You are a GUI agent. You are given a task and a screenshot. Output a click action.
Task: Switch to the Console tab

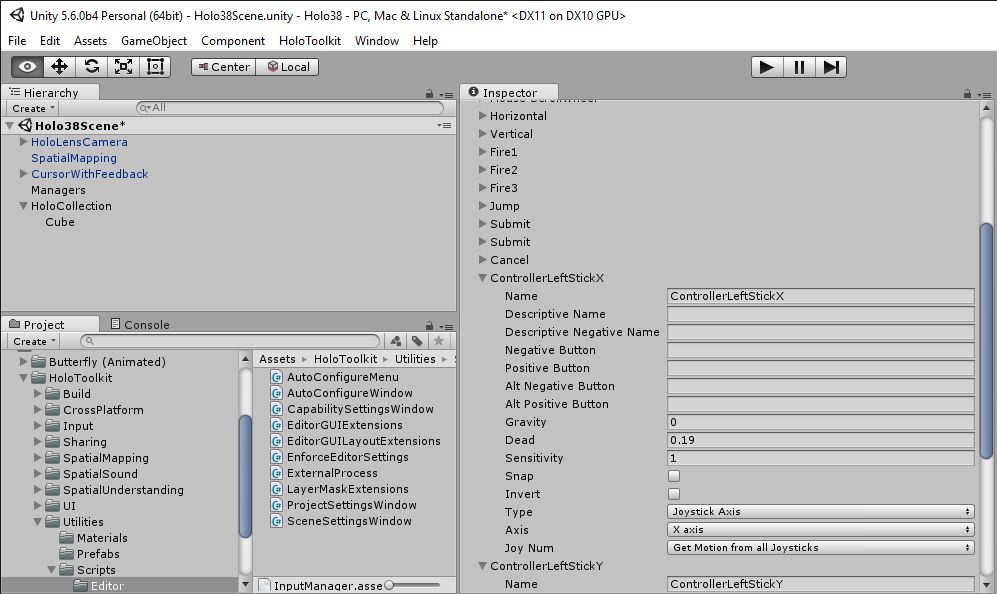[140, 325]
